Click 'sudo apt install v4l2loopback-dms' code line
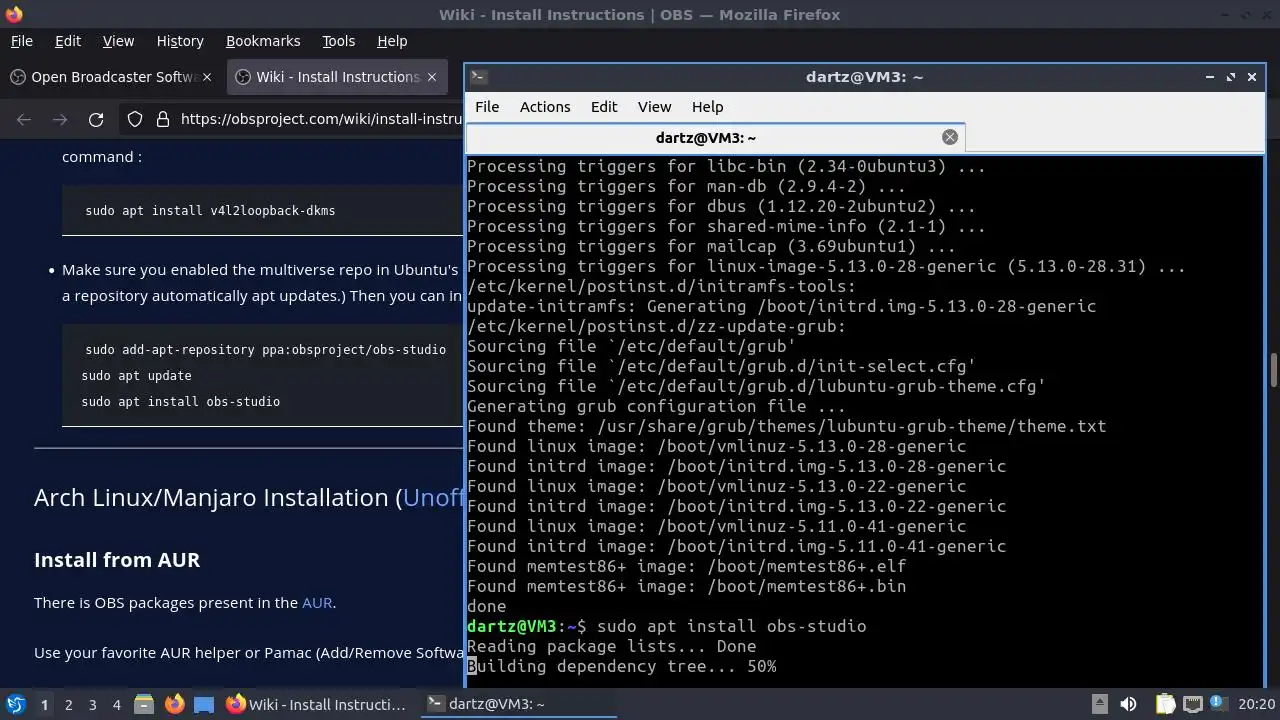Screen dimensions: 1280x720 [x=210, y=211]
